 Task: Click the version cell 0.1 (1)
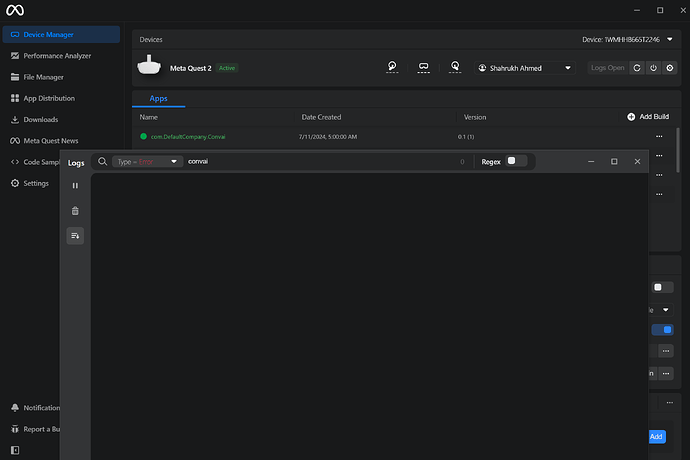click(466, 137)
